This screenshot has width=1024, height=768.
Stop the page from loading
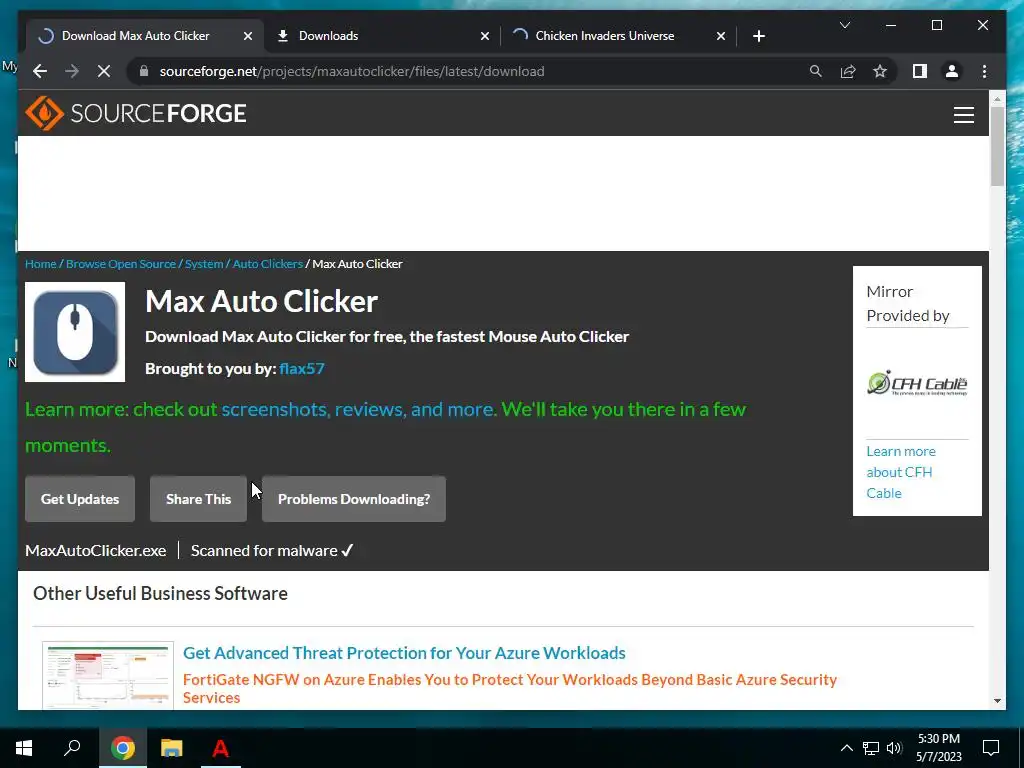[x=104, y=71]
